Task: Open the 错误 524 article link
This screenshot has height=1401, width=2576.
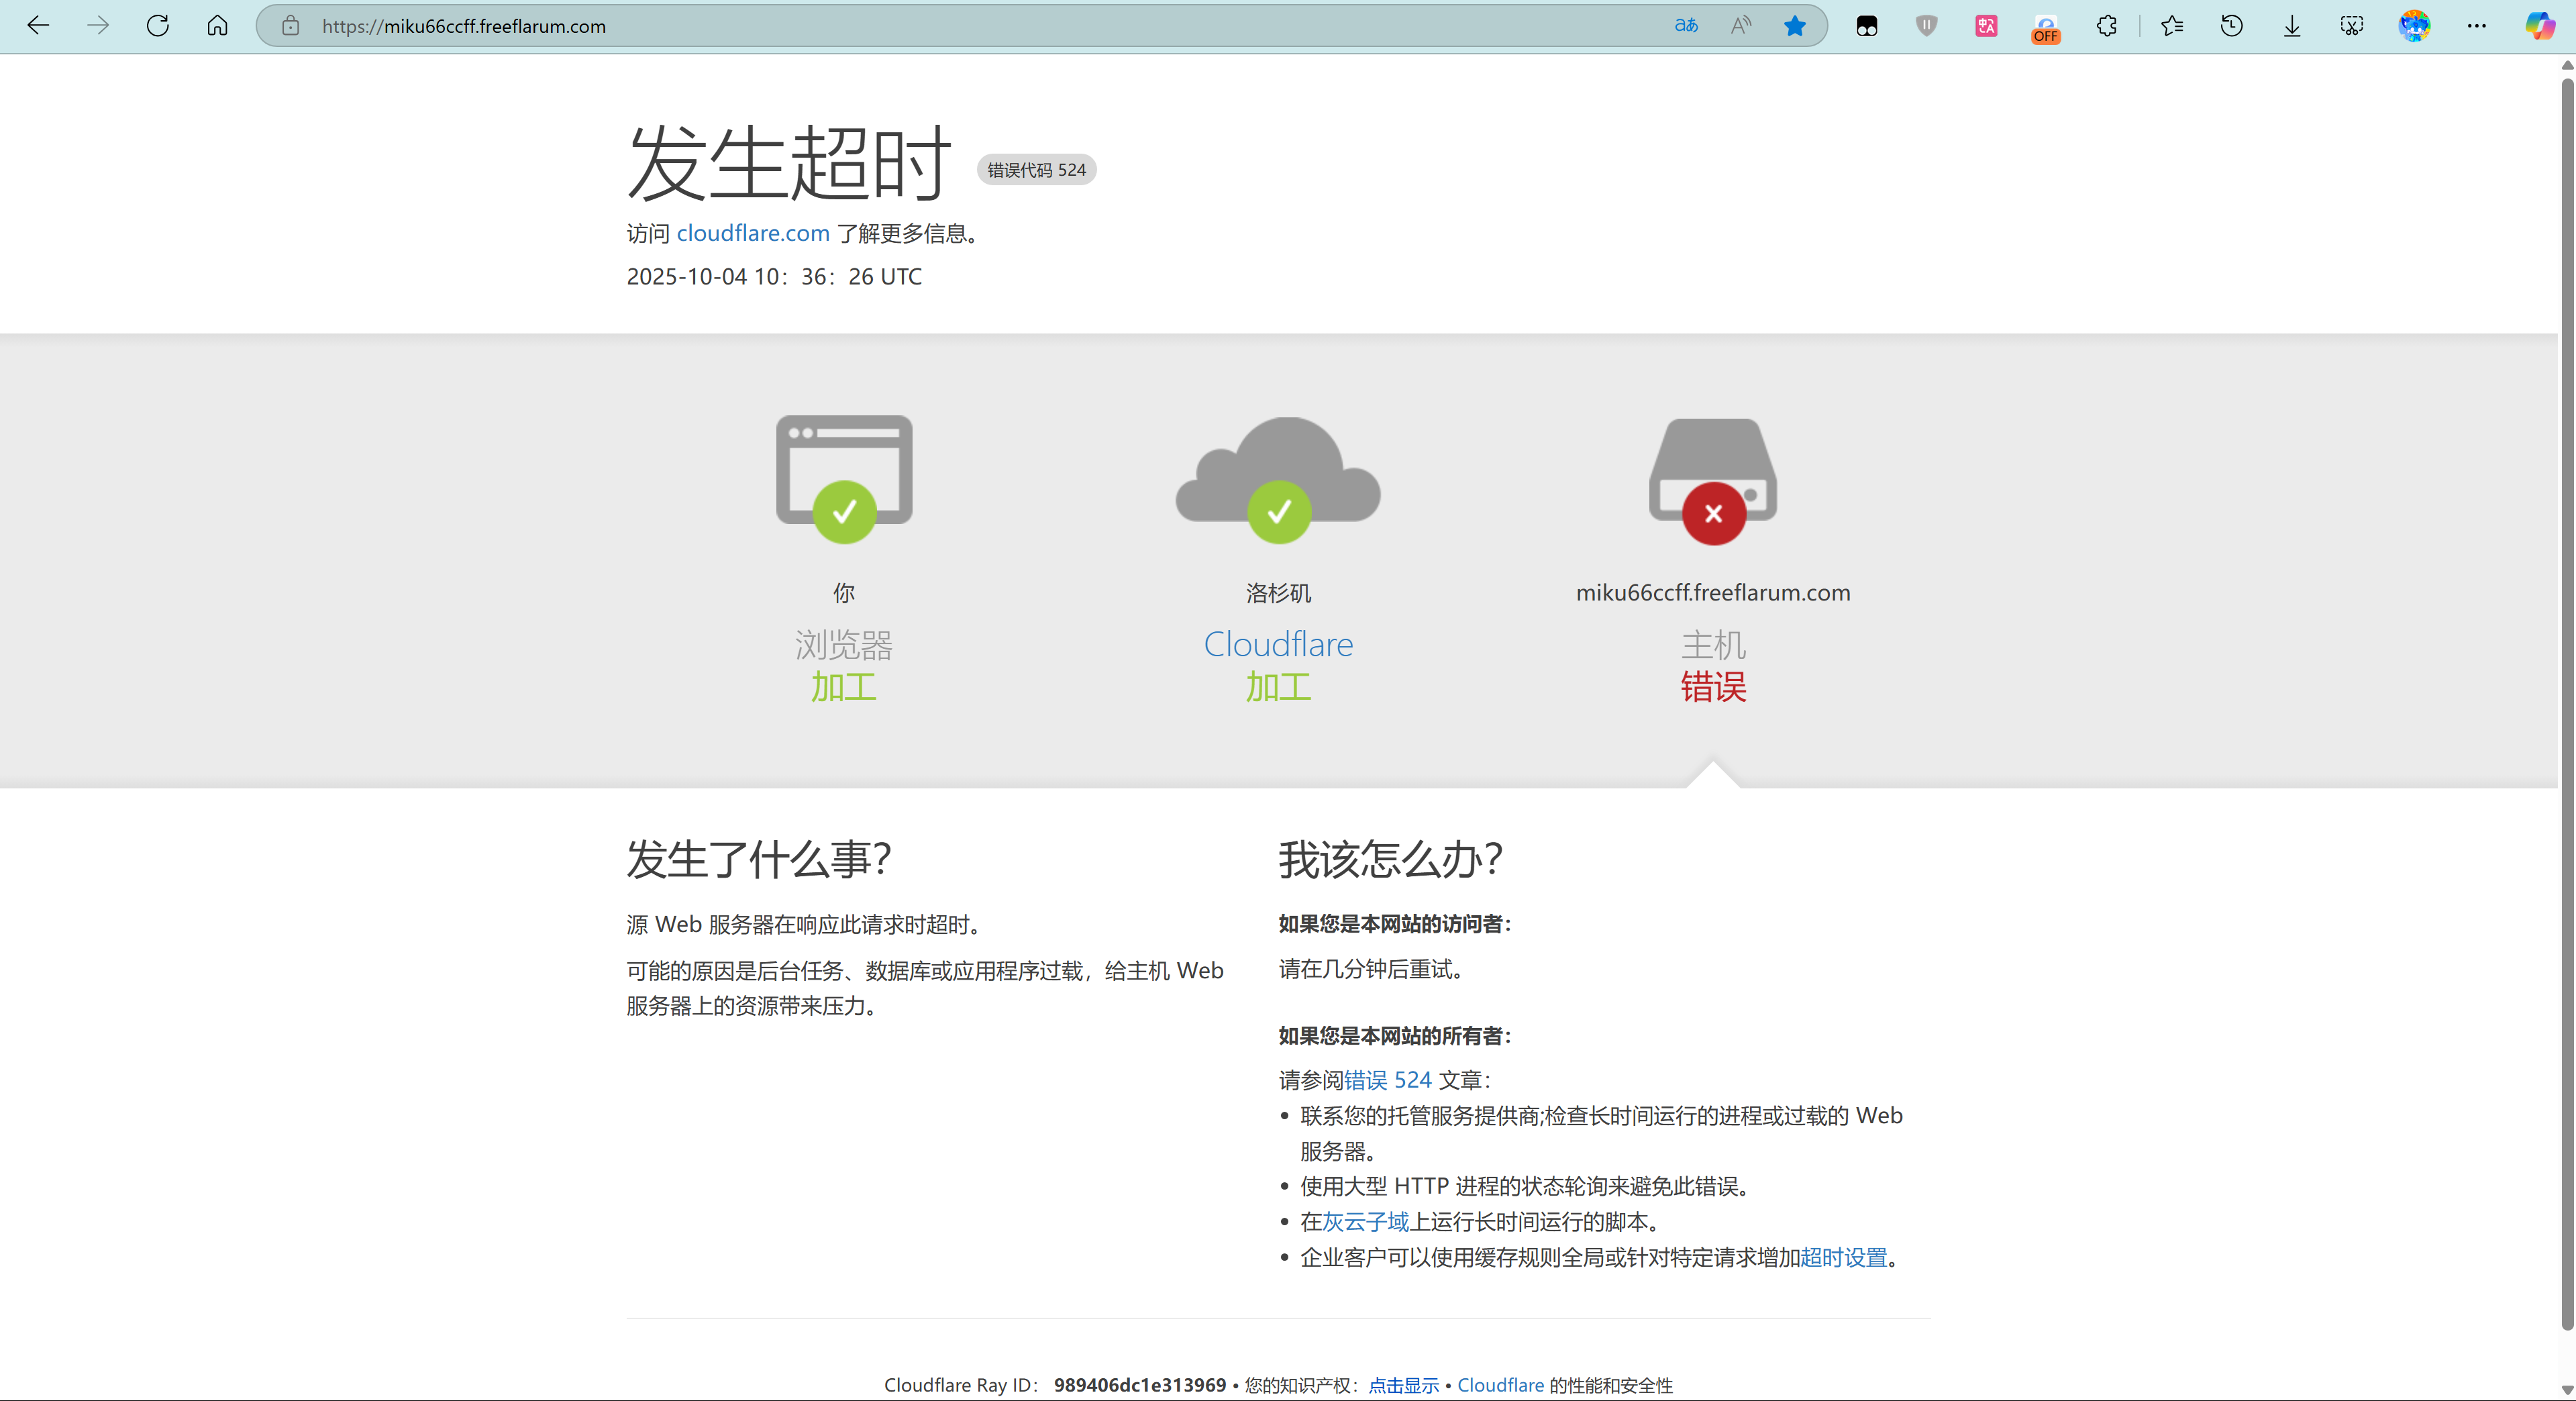Action: click(1387, 1080)
